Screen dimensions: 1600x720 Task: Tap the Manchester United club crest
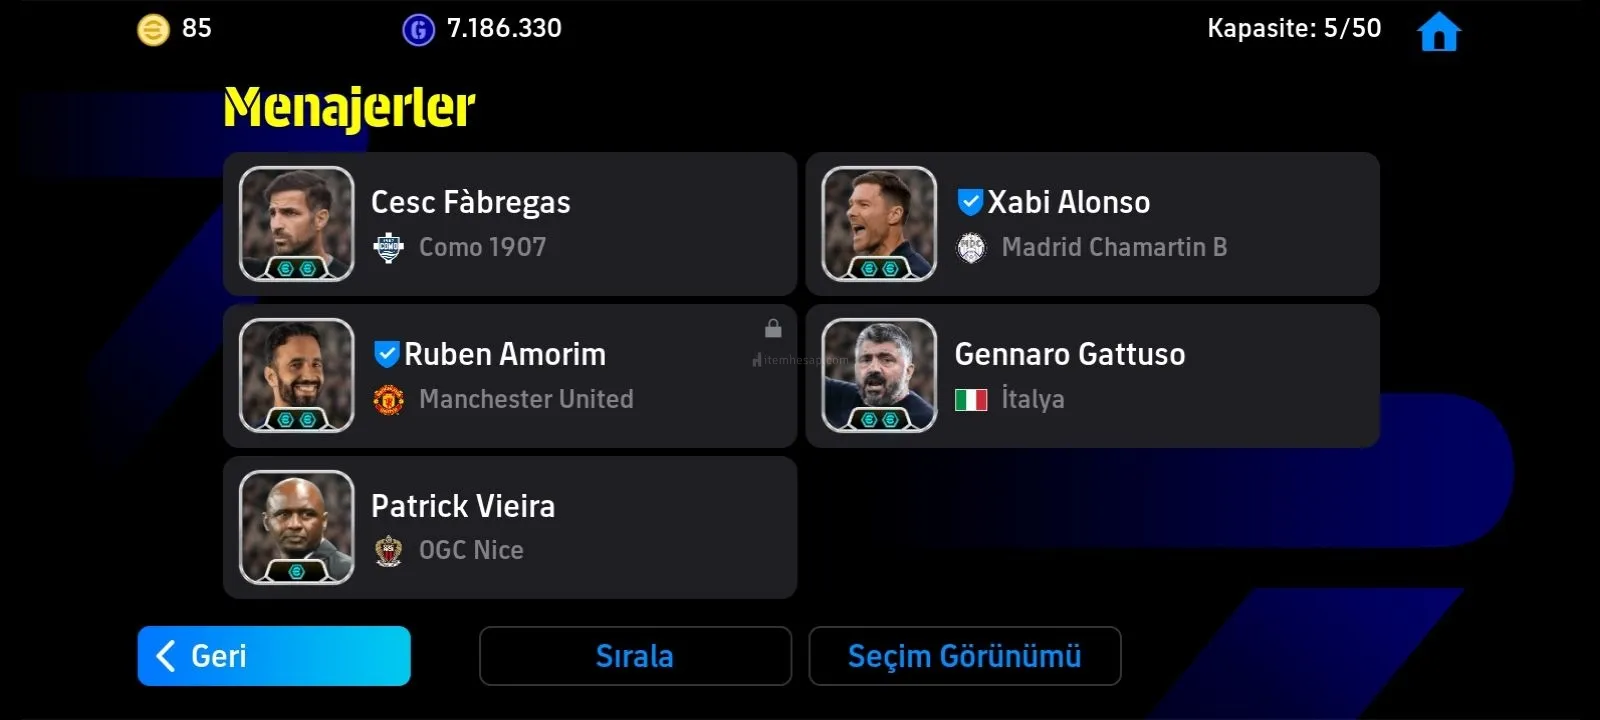(388, 399)
